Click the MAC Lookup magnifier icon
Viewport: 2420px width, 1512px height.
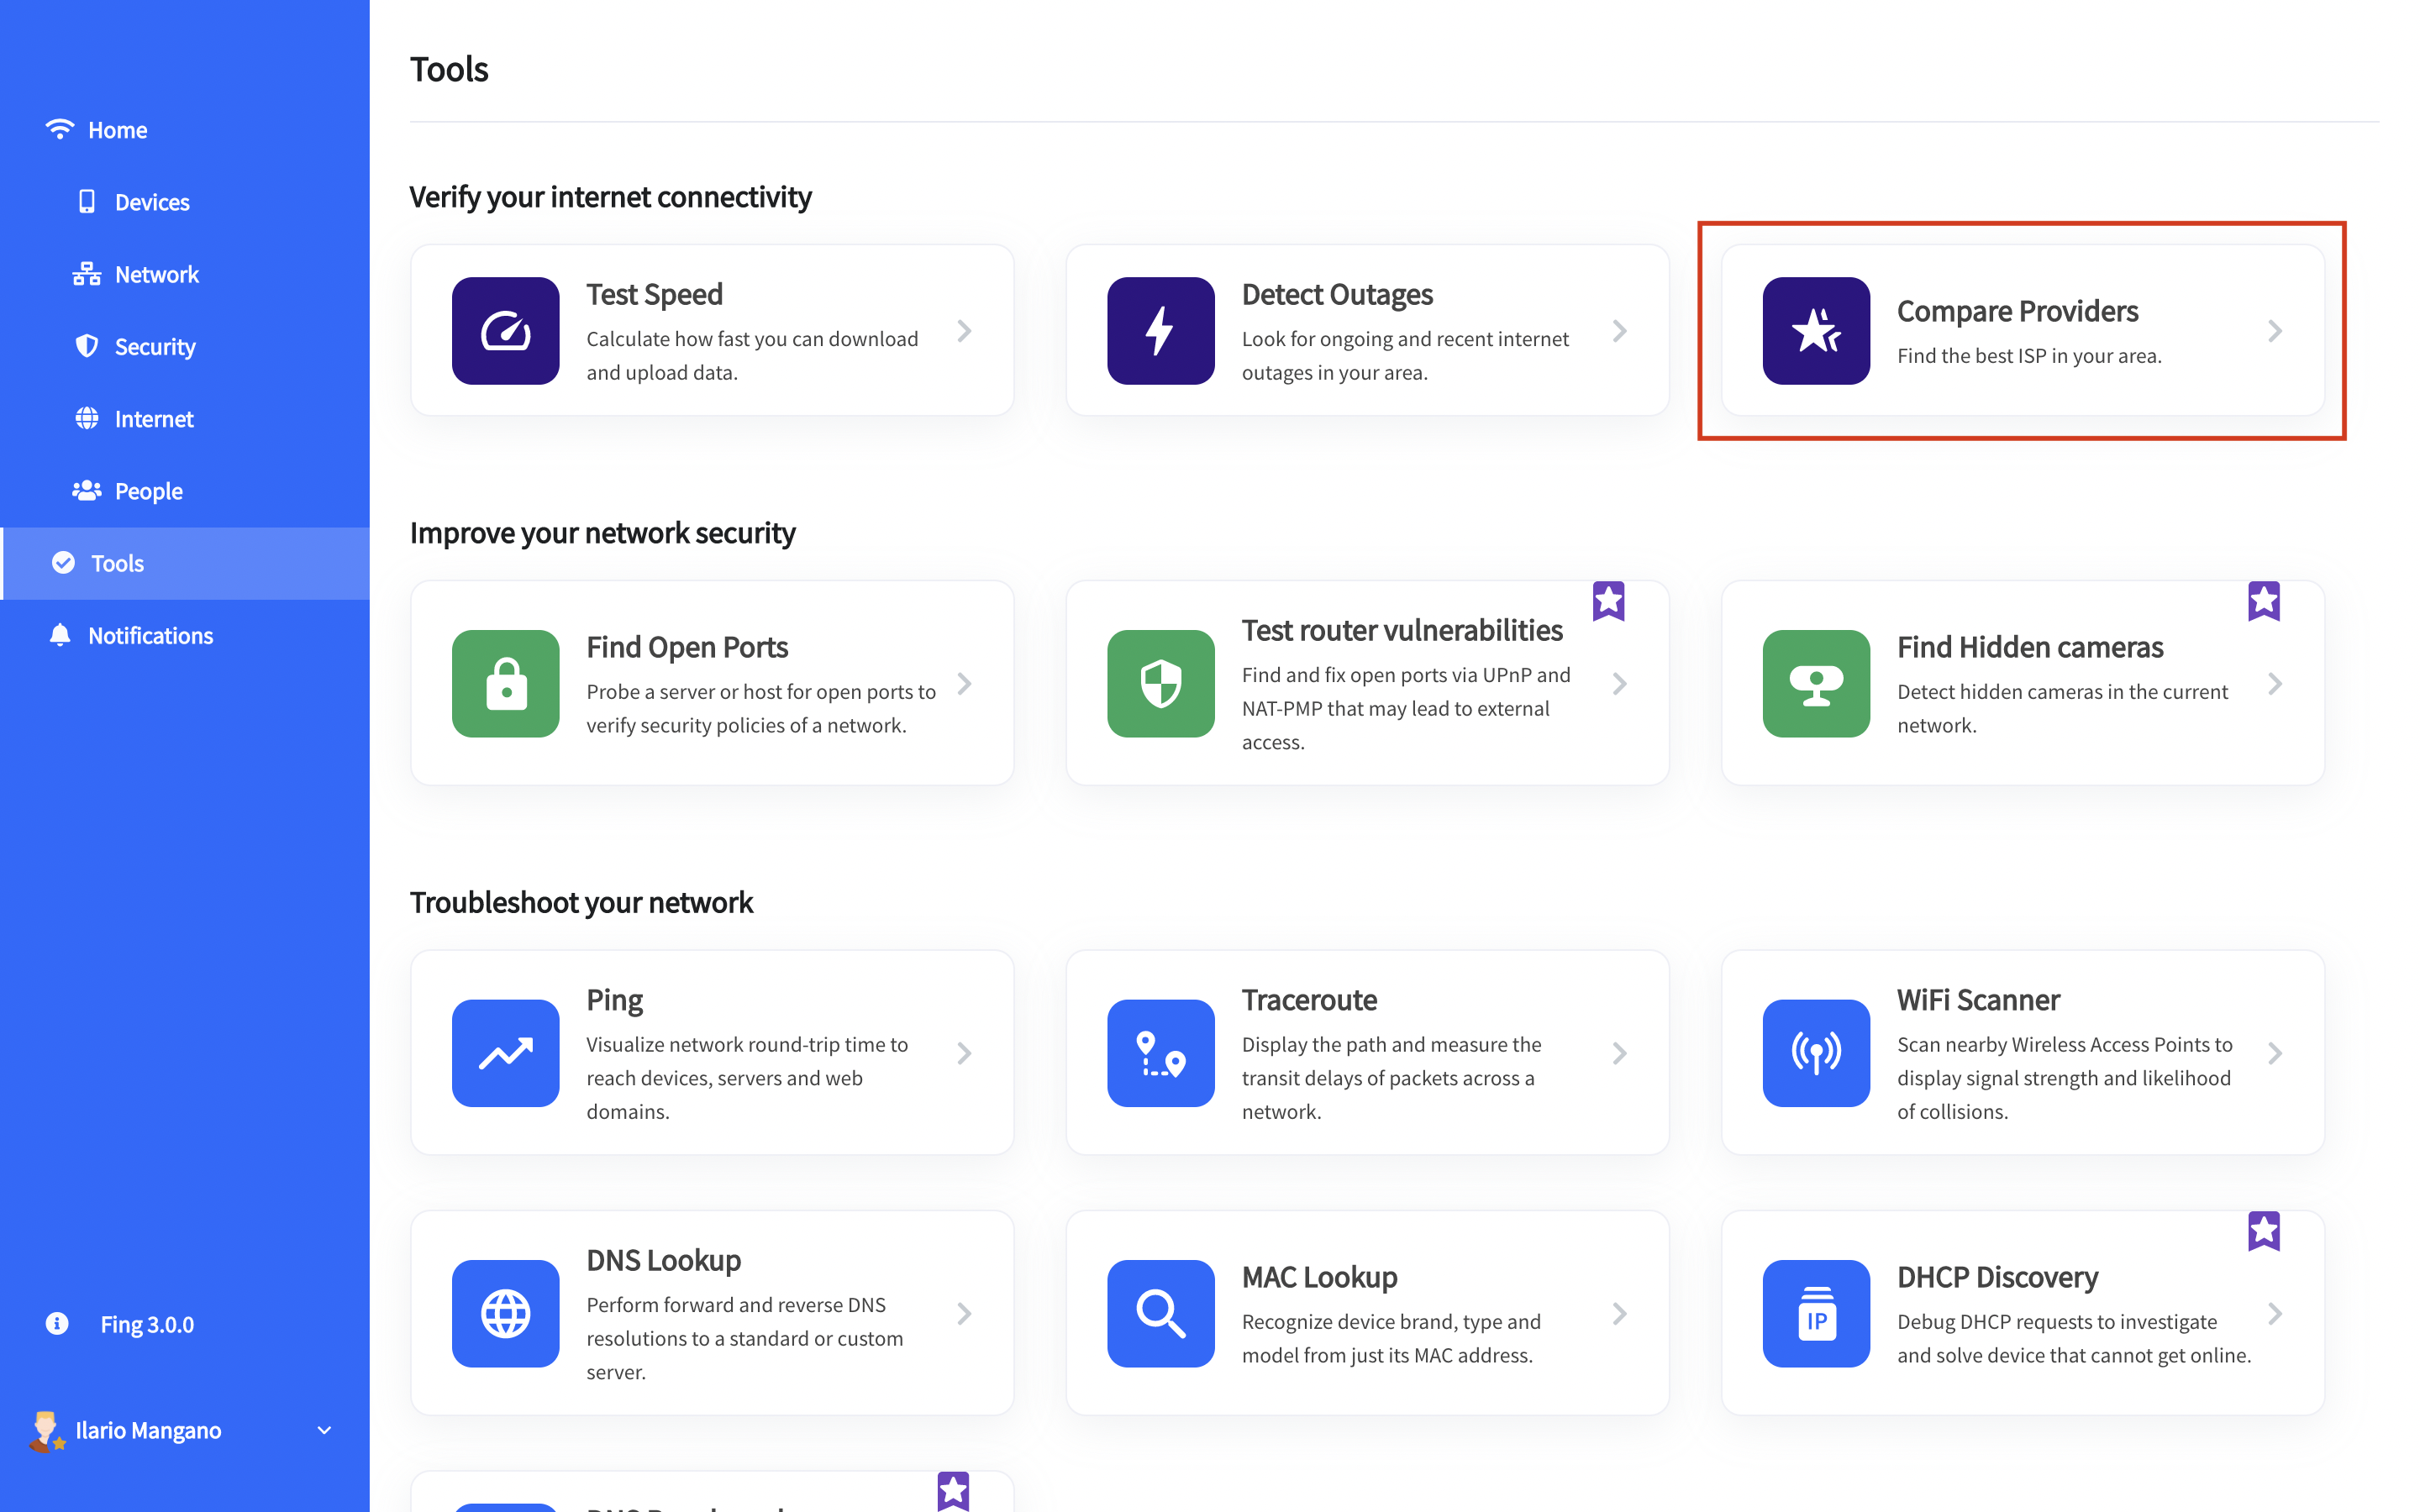coord(1160,1313)
